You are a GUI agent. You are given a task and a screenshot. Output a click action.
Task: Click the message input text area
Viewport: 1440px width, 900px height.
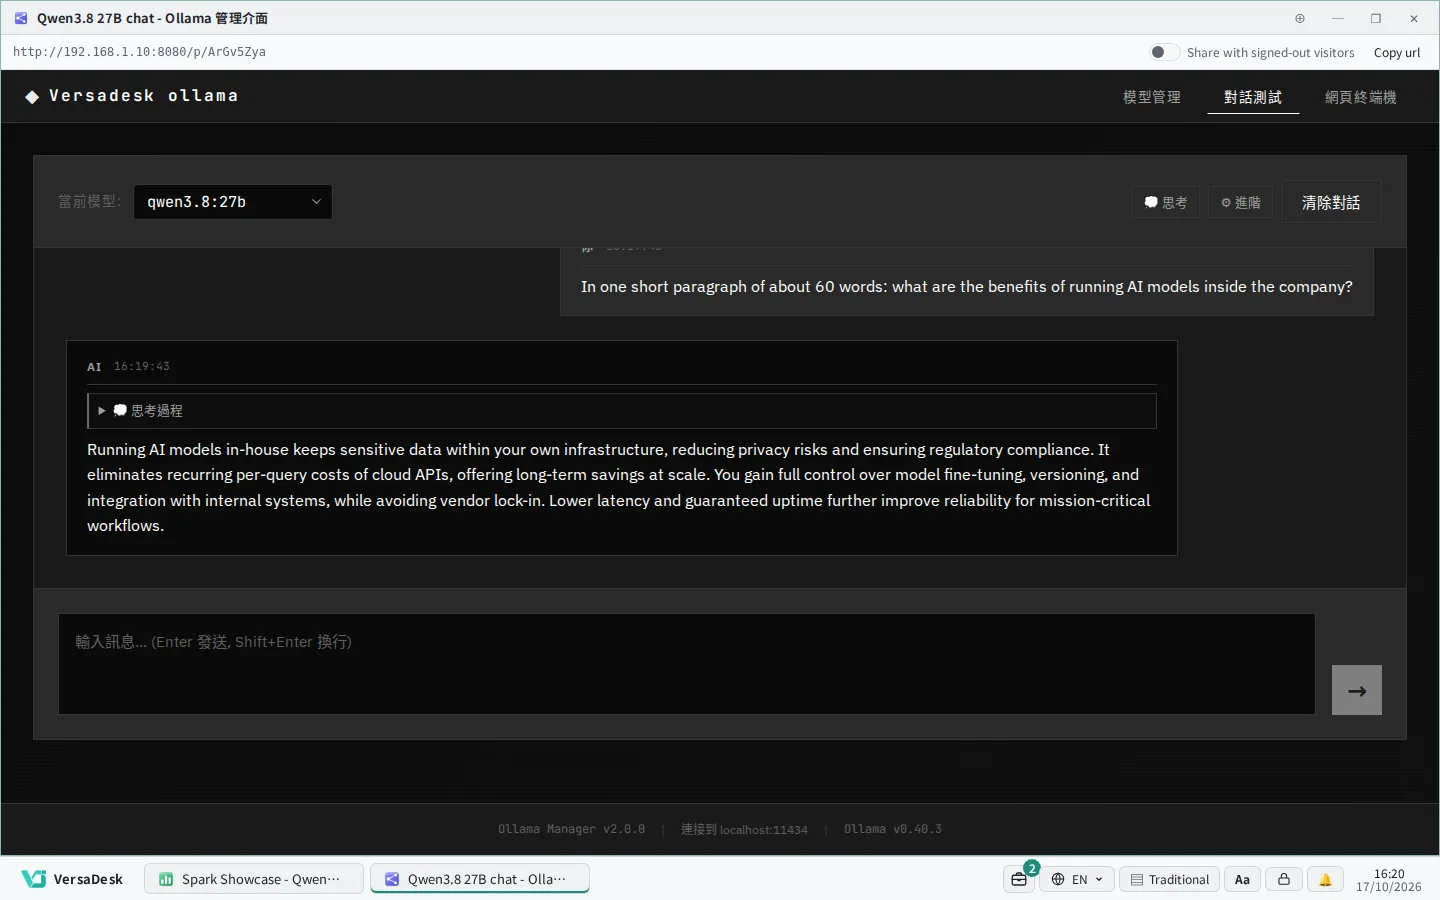pyautogui.click(x=687, y=664)
